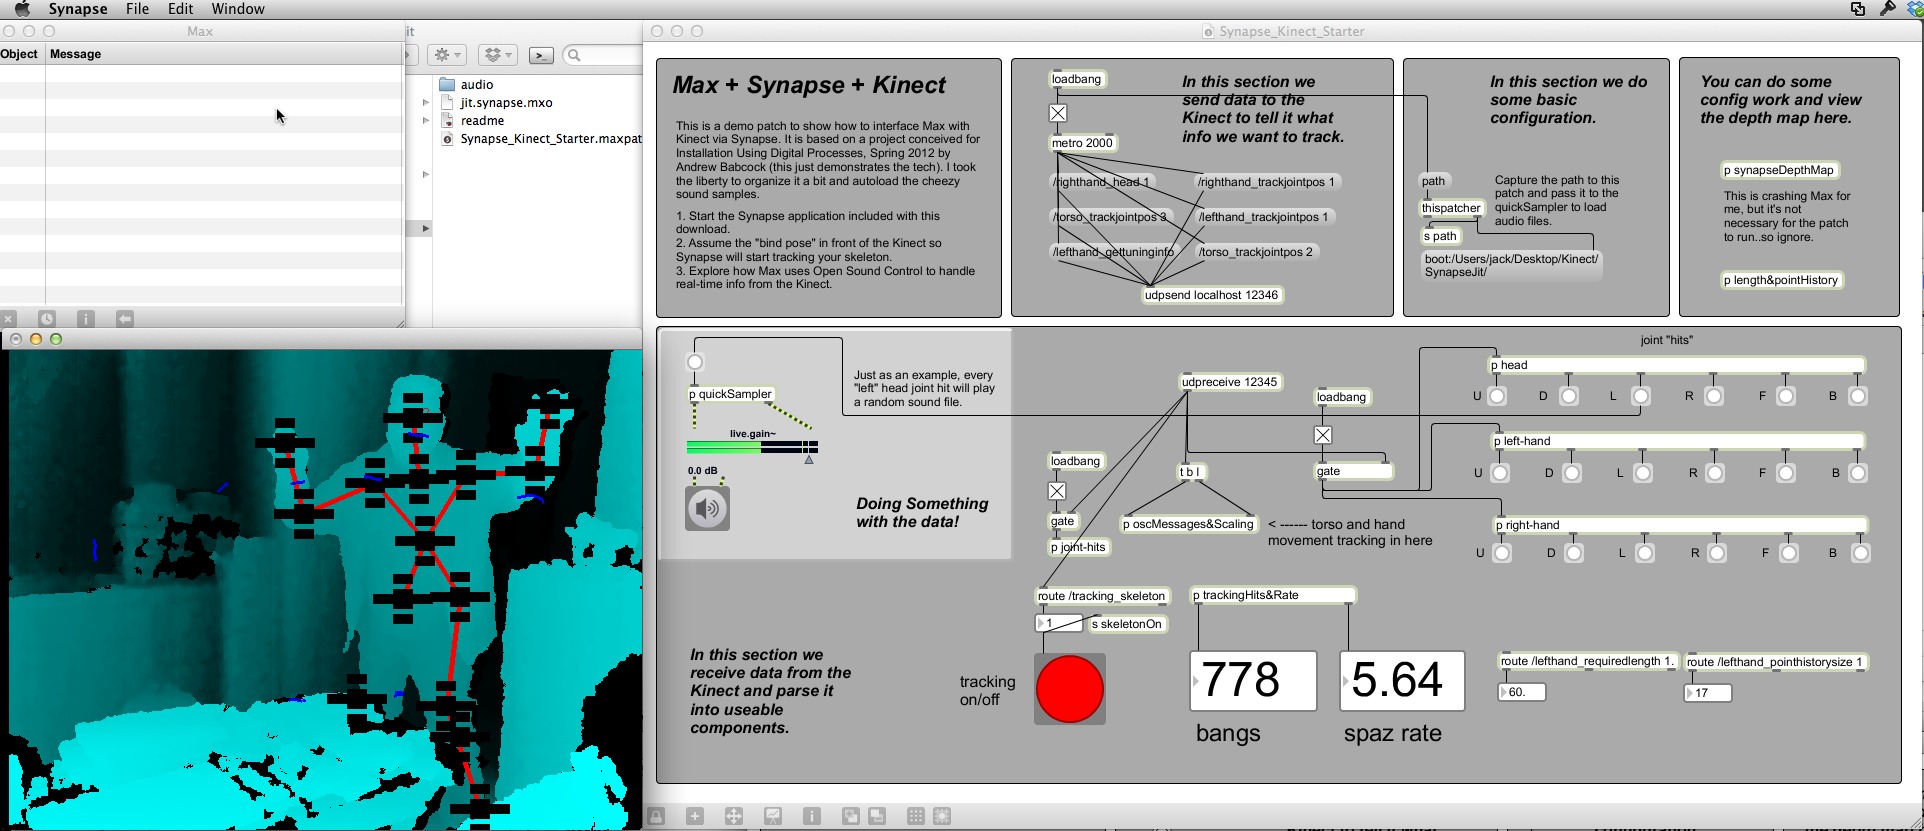Toggle the grid display icon
The image size is (1924, 831).
(915, 816)
